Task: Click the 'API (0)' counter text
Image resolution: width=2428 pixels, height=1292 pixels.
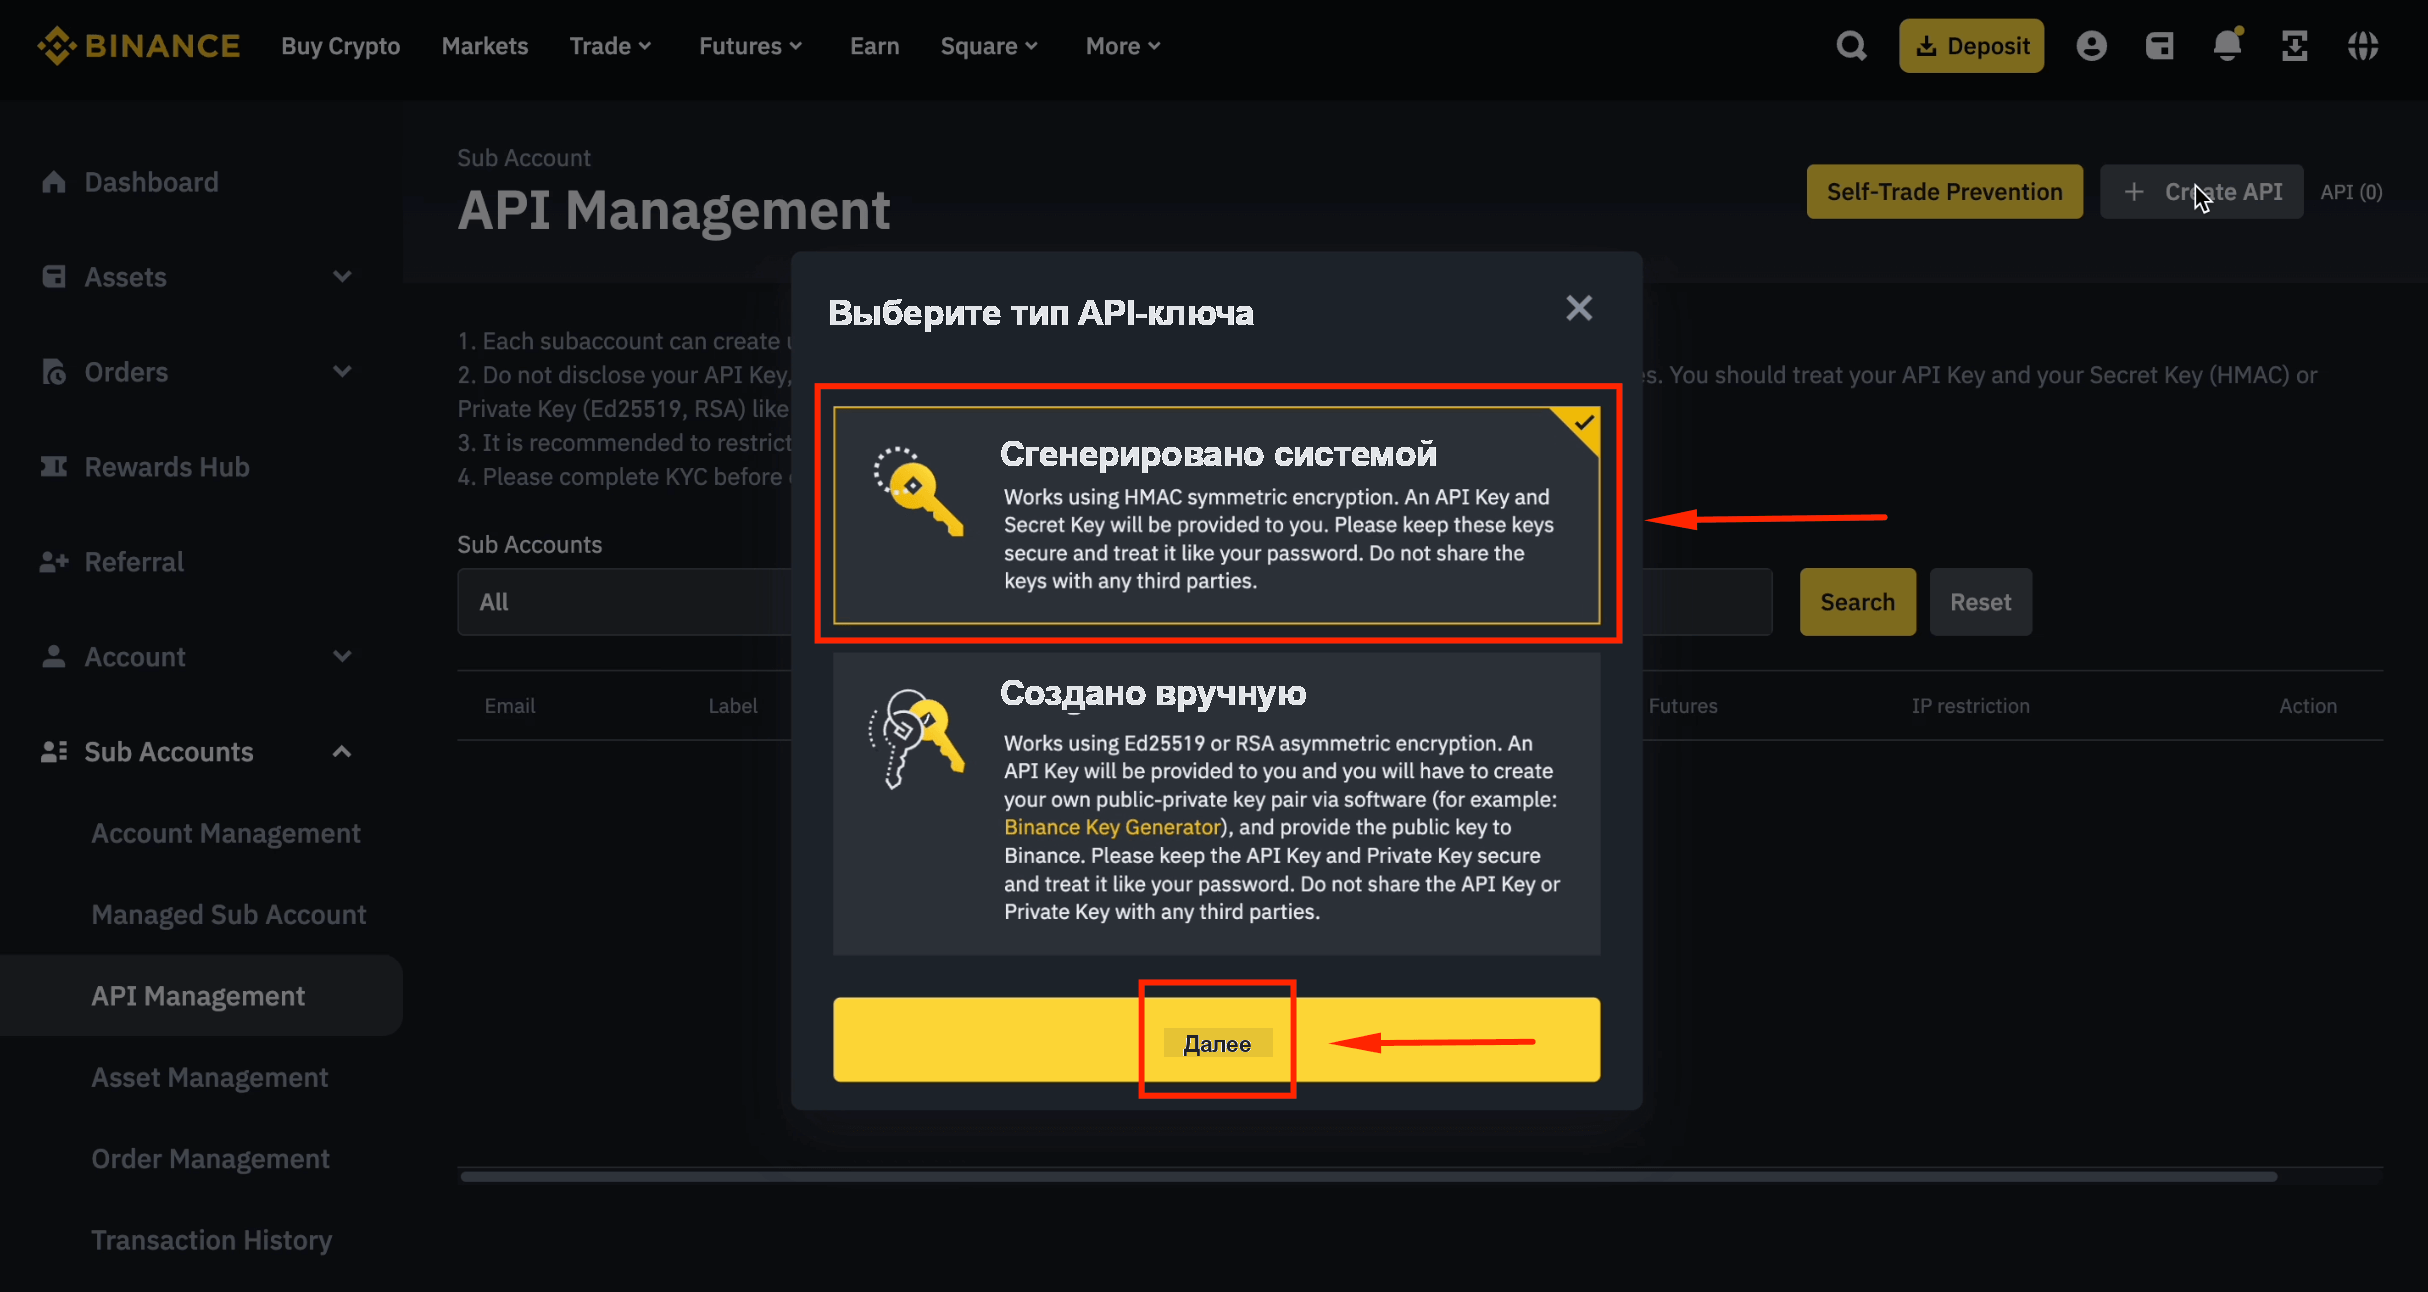Action: pos(2351,192)
